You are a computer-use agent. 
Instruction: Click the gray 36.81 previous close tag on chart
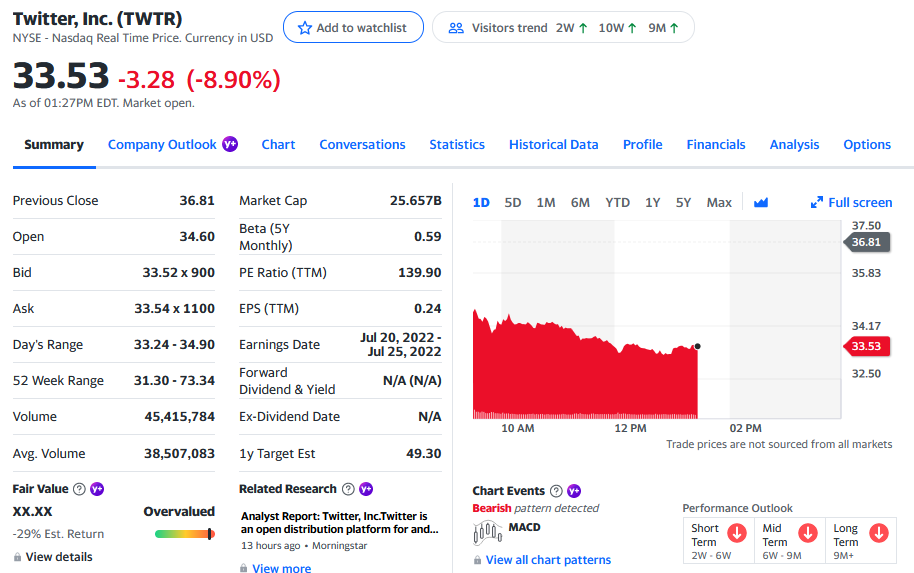(x=867, y=242)
